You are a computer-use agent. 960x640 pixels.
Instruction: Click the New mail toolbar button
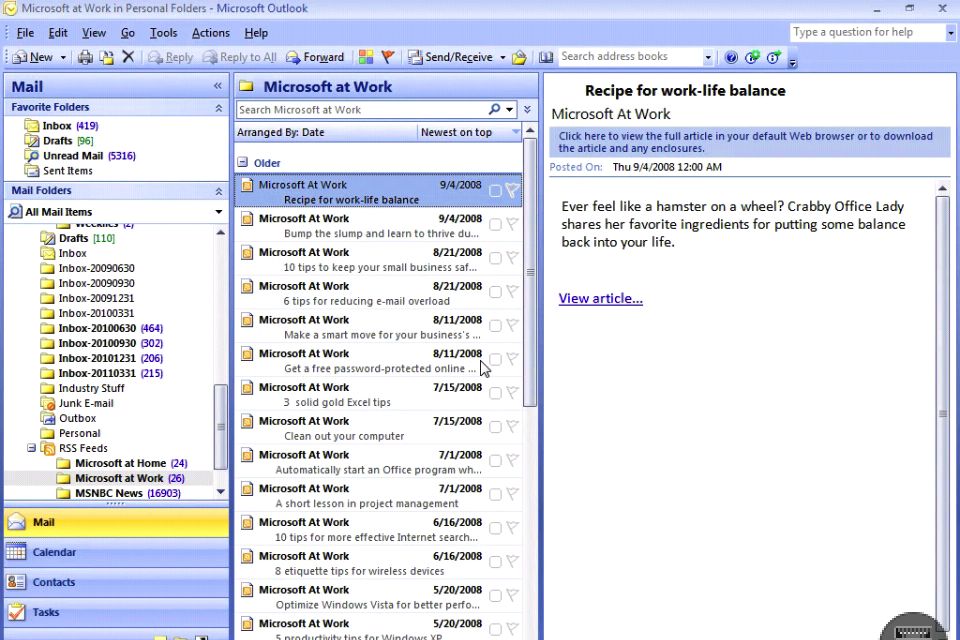33,57
